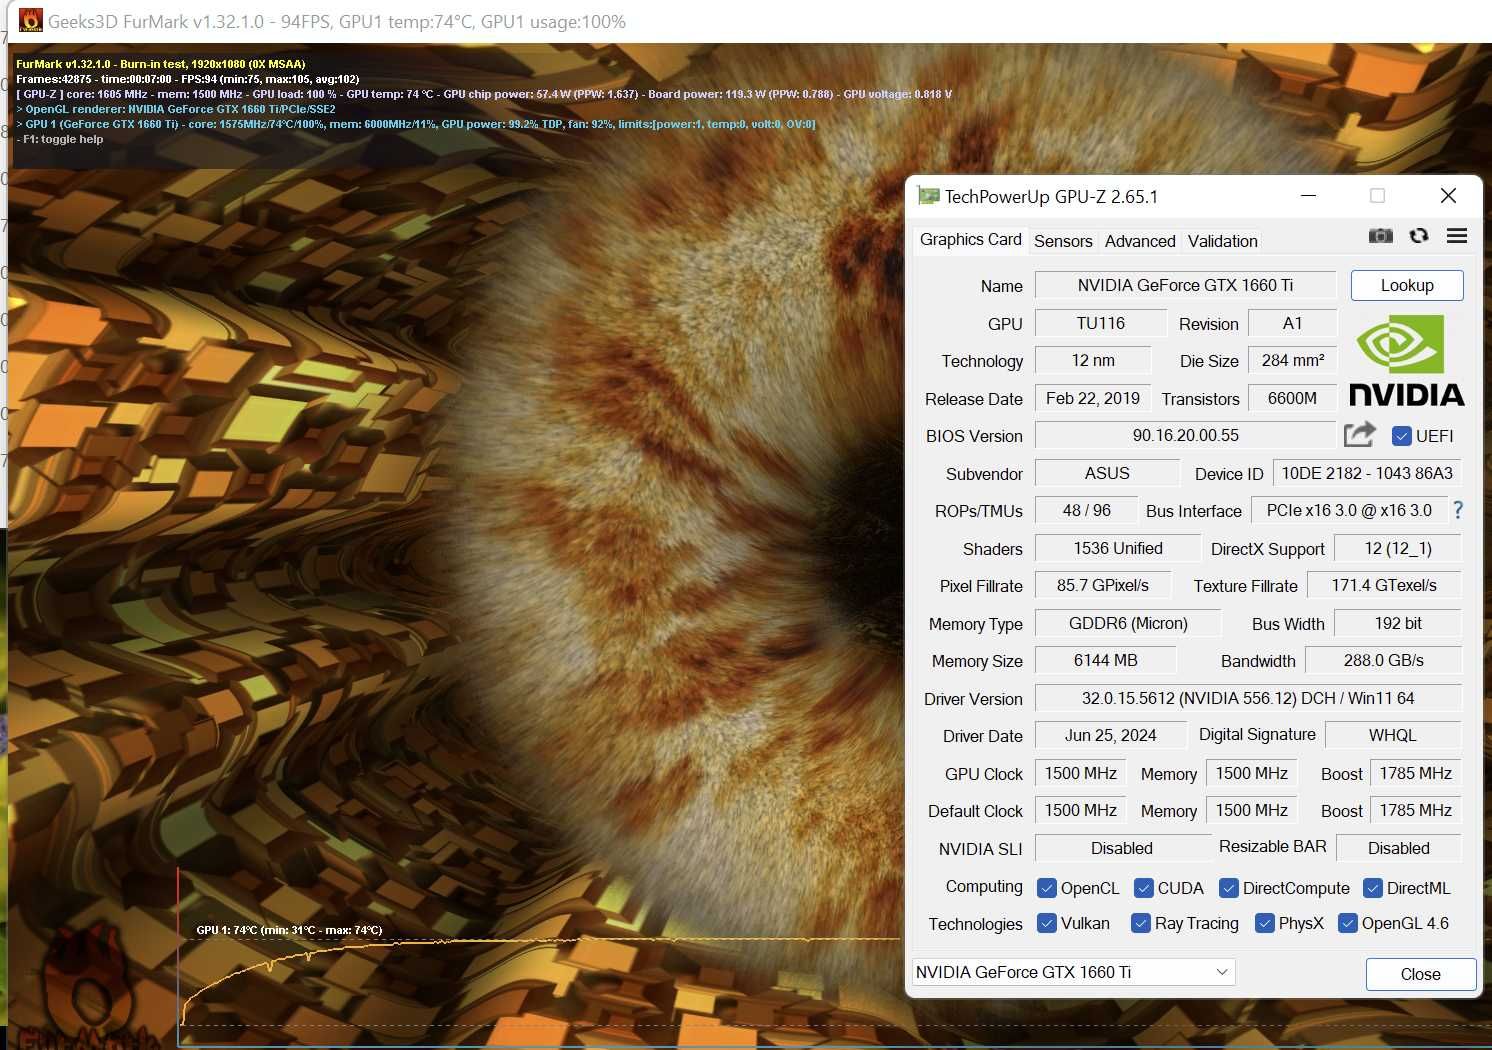Open the Advanced tab
This screenshot has height=1050, width=1492.
coord(1140,241)
